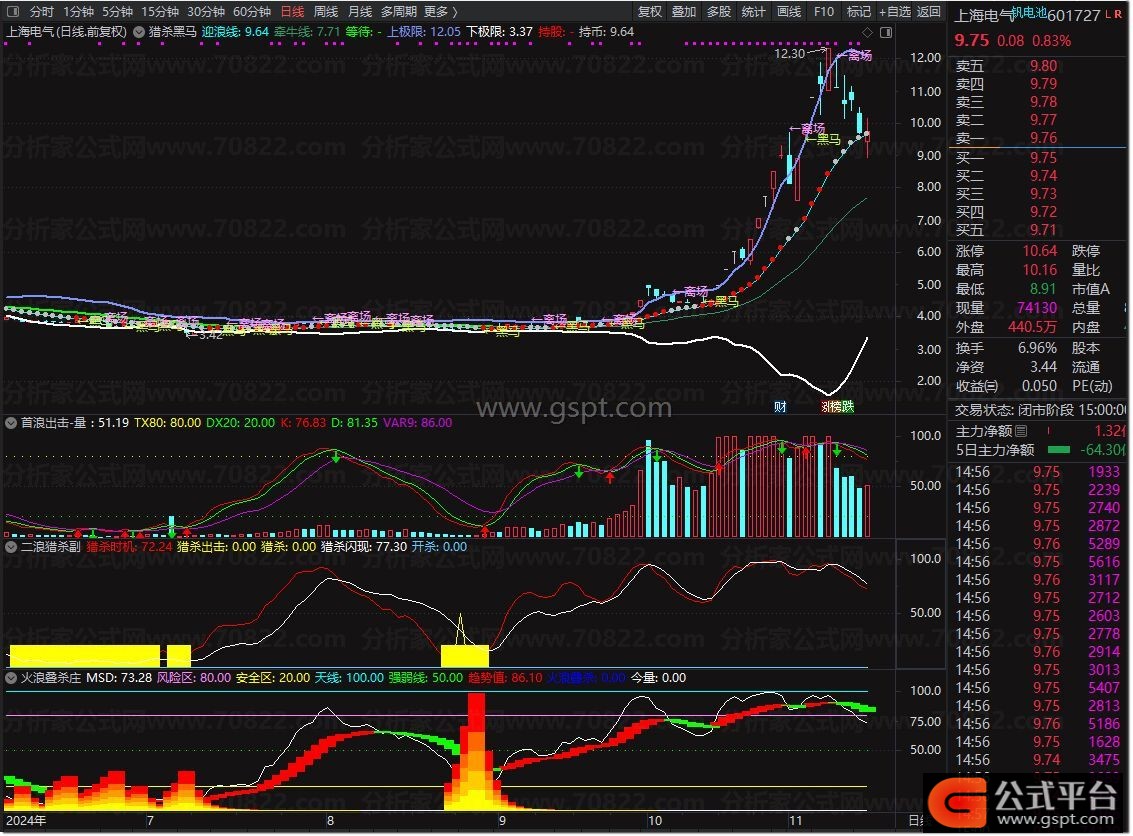Viewport: 1133px width, 836px height.
Task: Click month 10 on the time axis
Action: (x=654, y=821)
